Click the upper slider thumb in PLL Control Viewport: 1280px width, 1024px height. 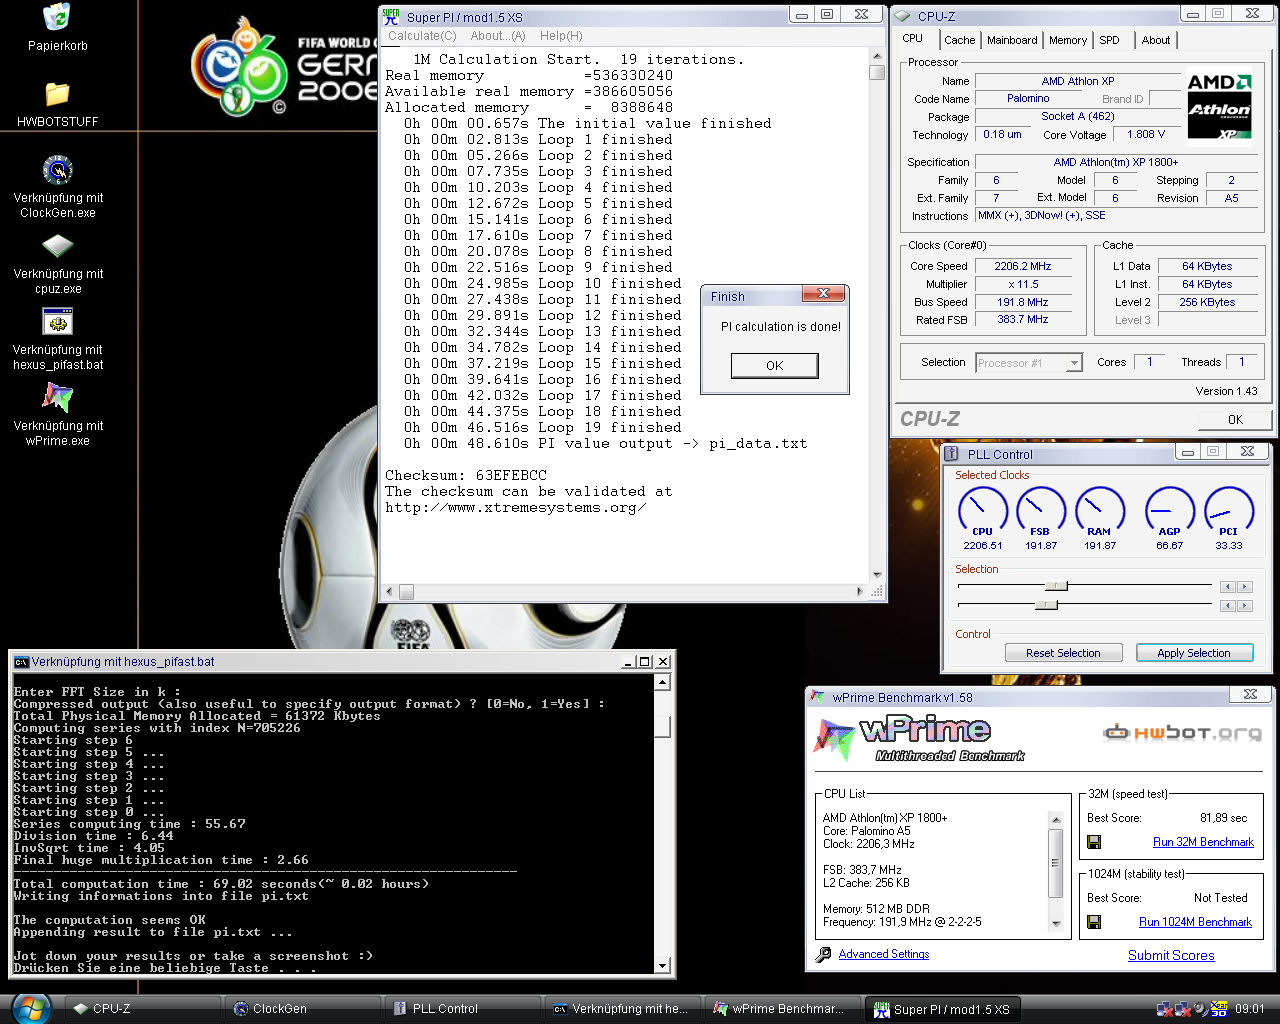(x=1056, y=586)
